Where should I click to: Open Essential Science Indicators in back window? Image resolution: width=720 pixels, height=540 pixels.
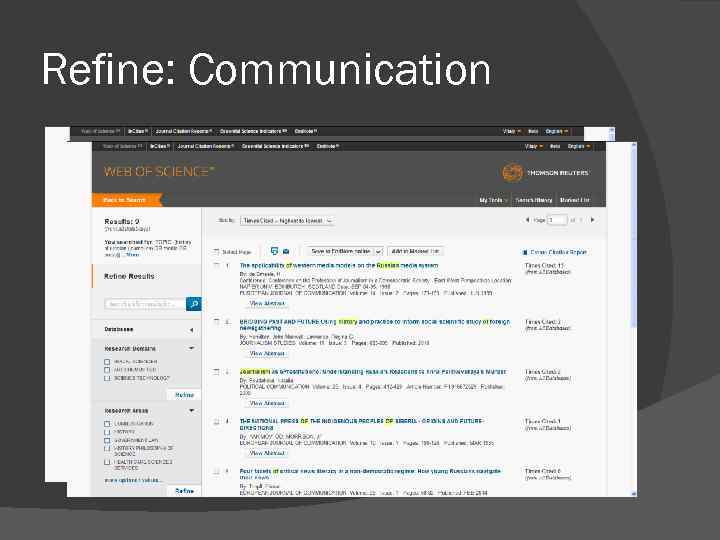pyautogui.click(x=253, y=131)
